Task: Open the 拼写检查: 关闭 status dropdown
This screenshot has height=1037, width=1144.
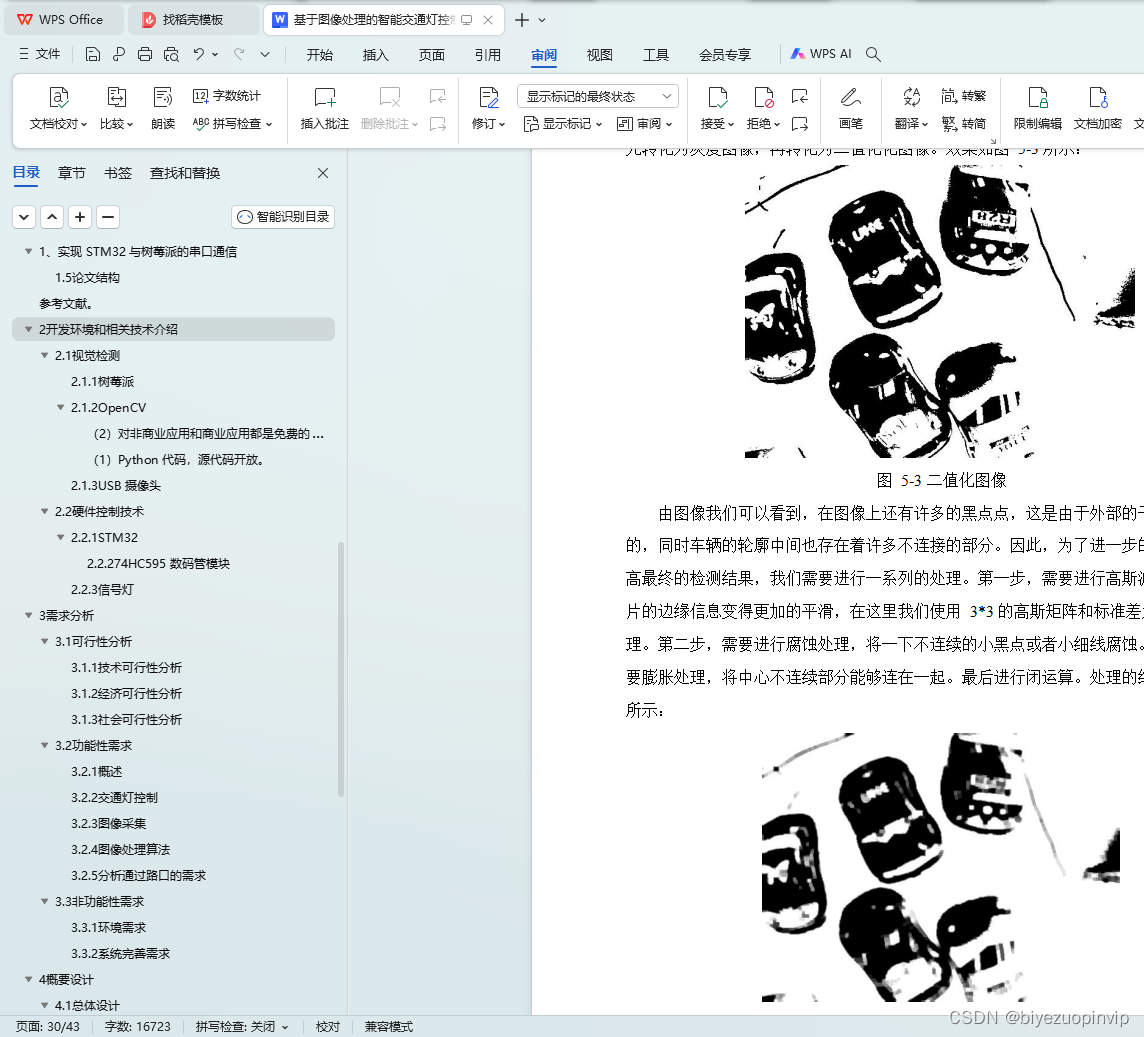Action: pyautogui.click(x=241, y=1027)
